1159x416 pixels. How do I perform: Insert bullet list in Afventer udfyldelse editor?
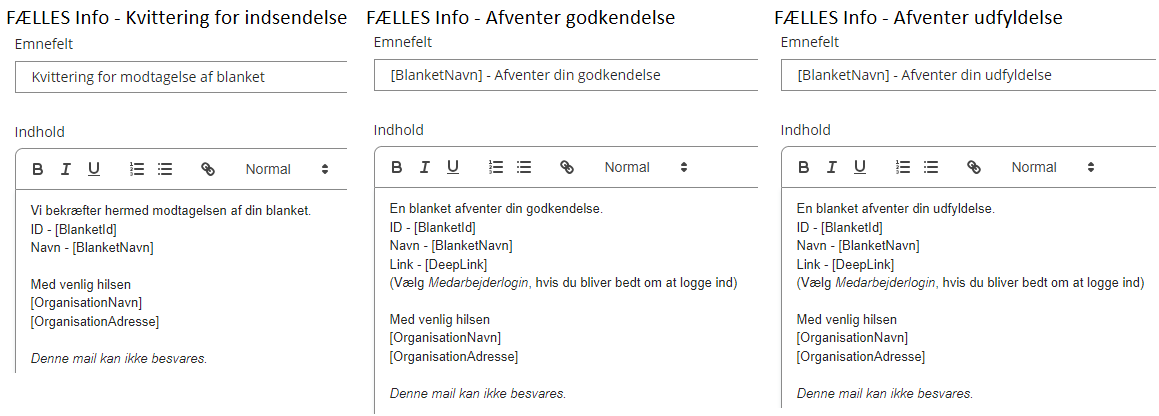point(931,167)
